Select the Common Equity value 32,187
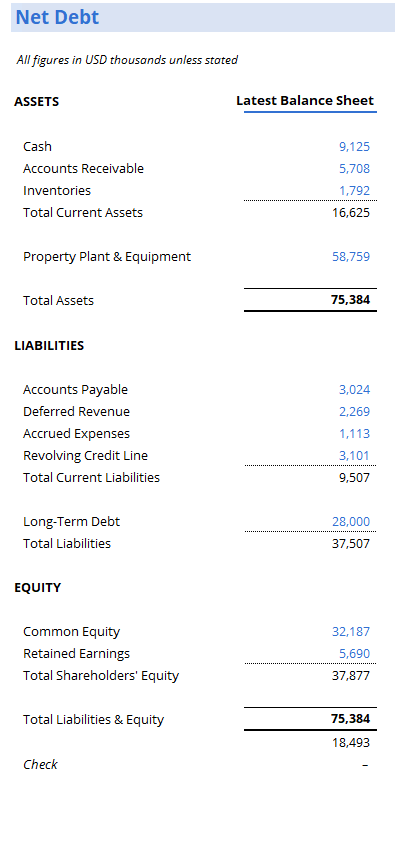 click(351, 632)
